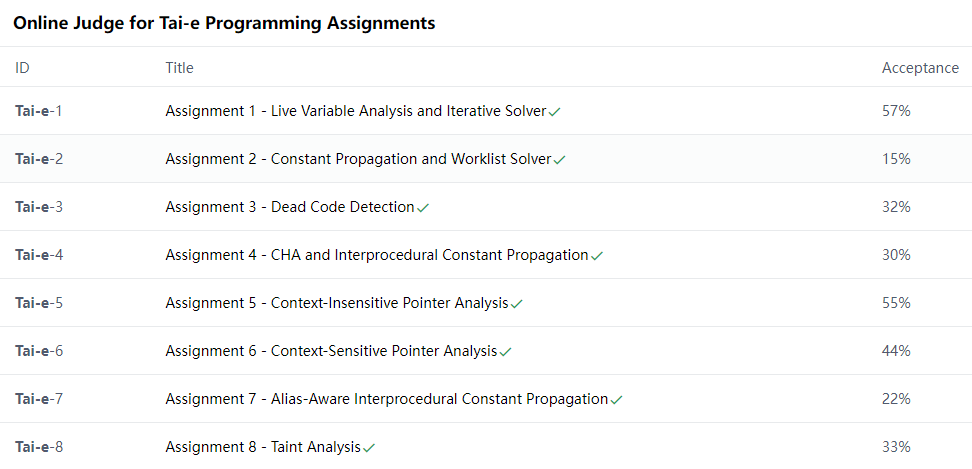Click the checkmark next to Context-Sensitive Pointer Analysis
Viewport: 972px width, 469px height.
505,352
